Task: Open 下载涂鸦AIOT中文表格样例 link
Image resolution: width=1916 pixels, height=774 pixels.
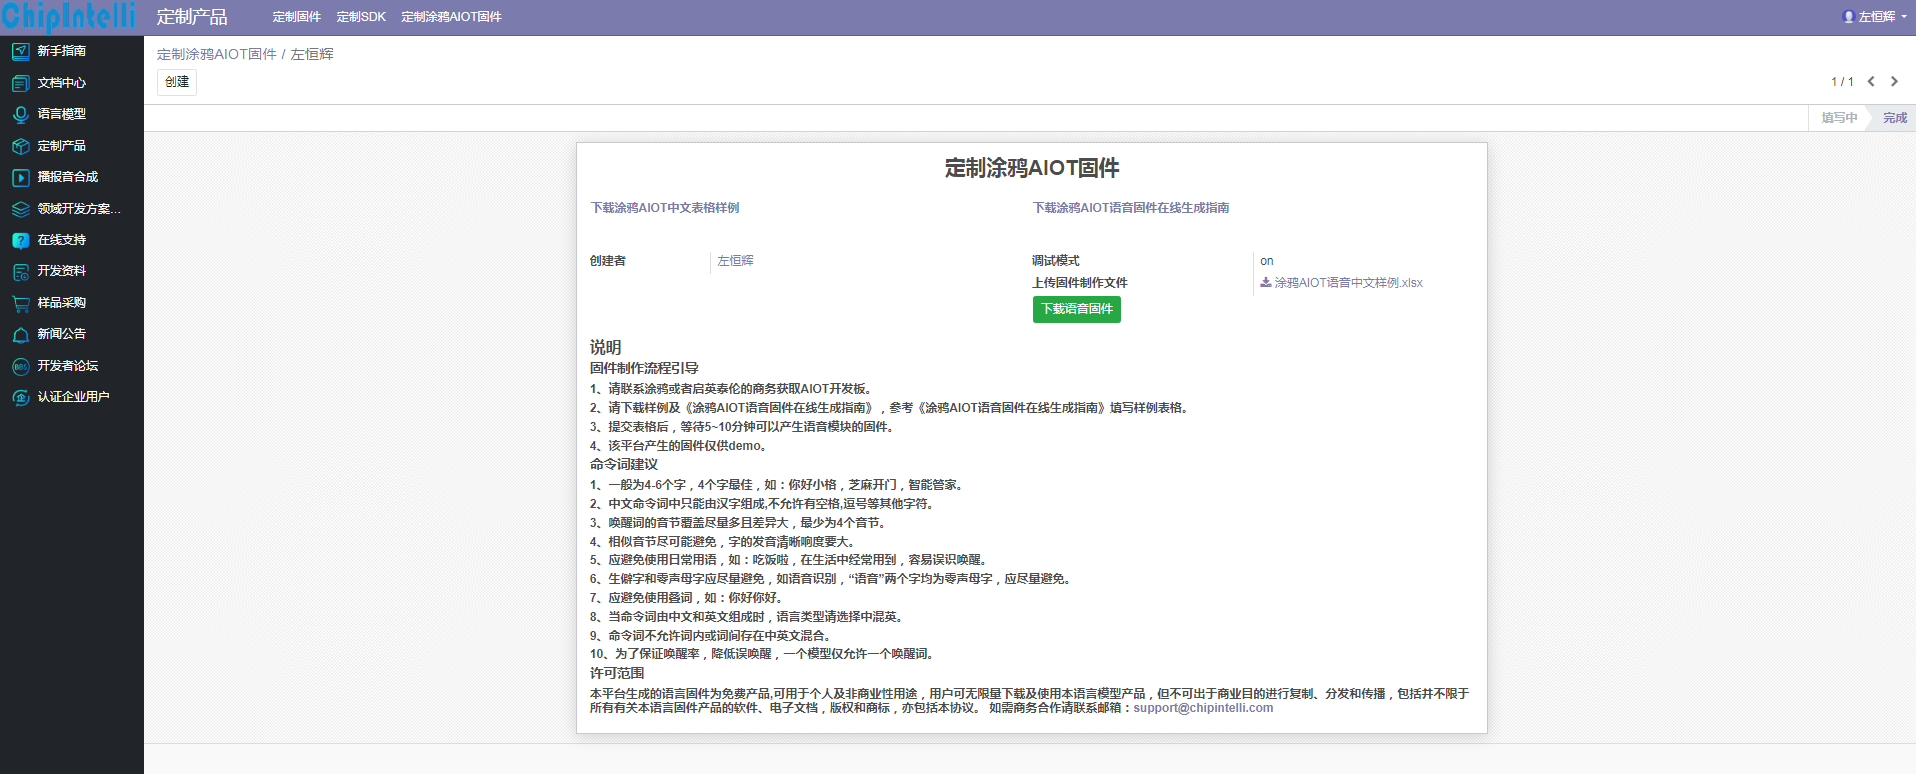Action: click(x=665, y=208)
